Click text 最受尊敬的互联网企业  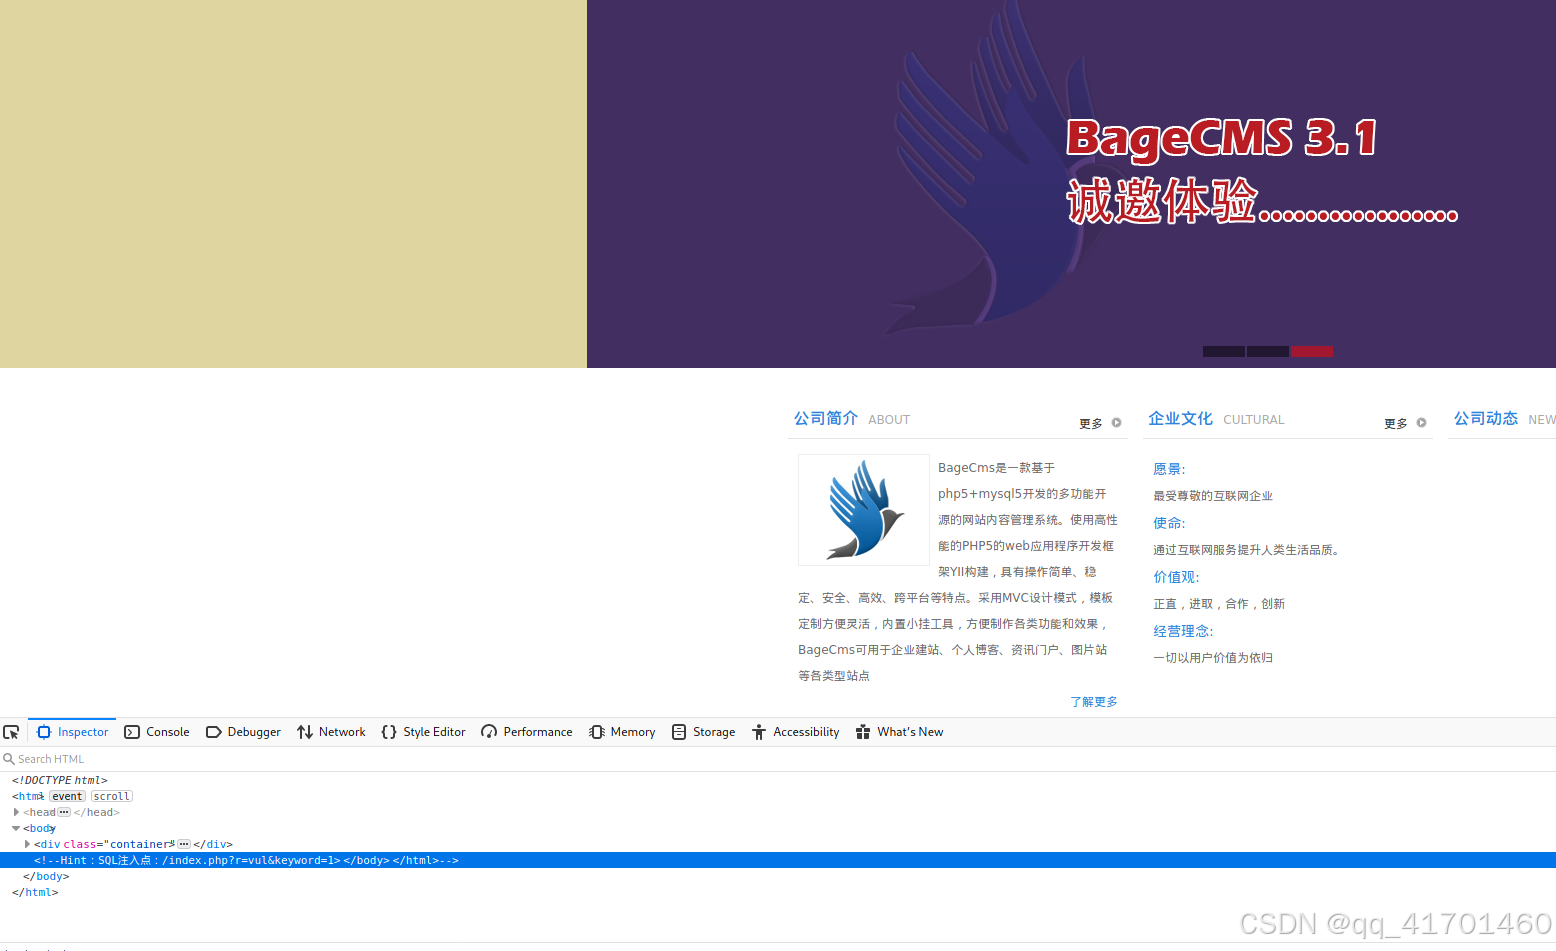tap(1213, 496)
